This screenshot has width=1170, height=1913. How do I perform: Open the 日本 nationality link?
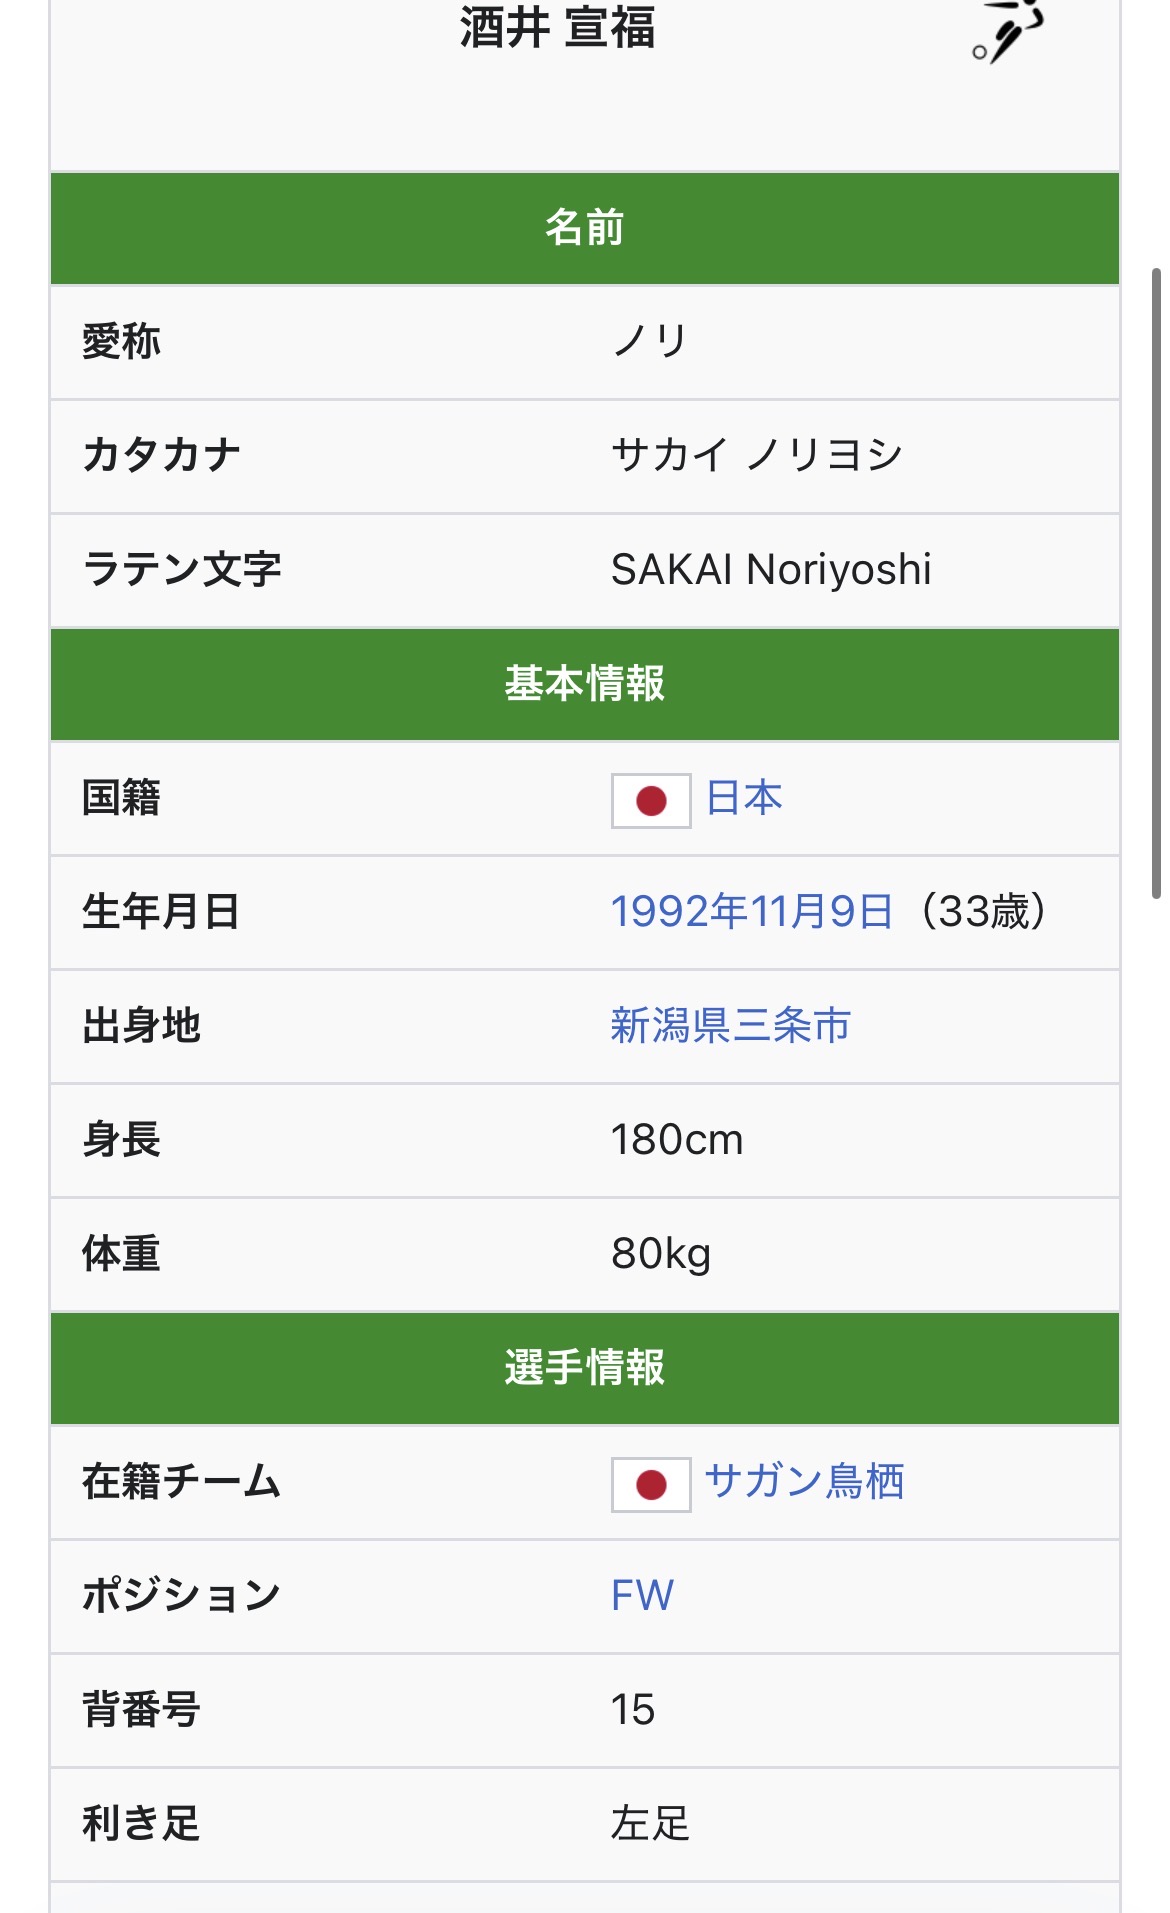[744, 798]
